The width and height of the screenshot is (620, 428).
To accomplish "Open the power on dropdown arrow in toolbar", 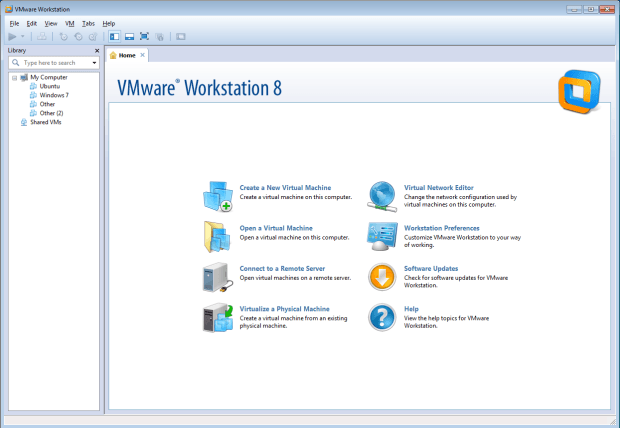I will click(x=23, y=36).
